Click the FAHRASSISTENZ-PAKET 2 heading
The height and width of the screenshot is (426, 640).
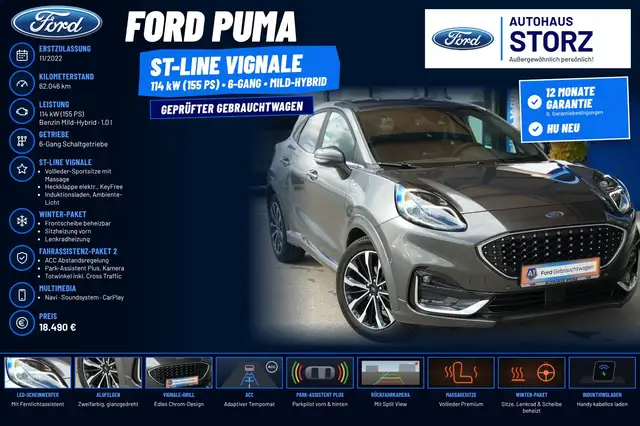[x=78, y=251]
